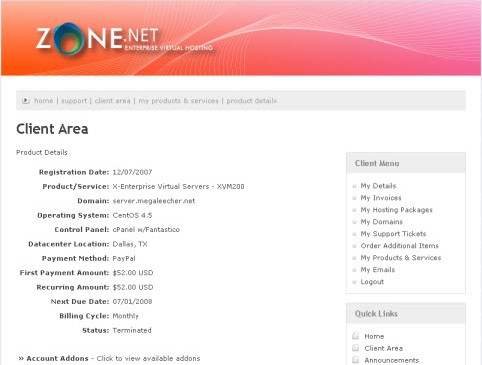This screenshot has width=482, height=365.
Task: Open My Hosting Packages menu item
Action: 396,210
